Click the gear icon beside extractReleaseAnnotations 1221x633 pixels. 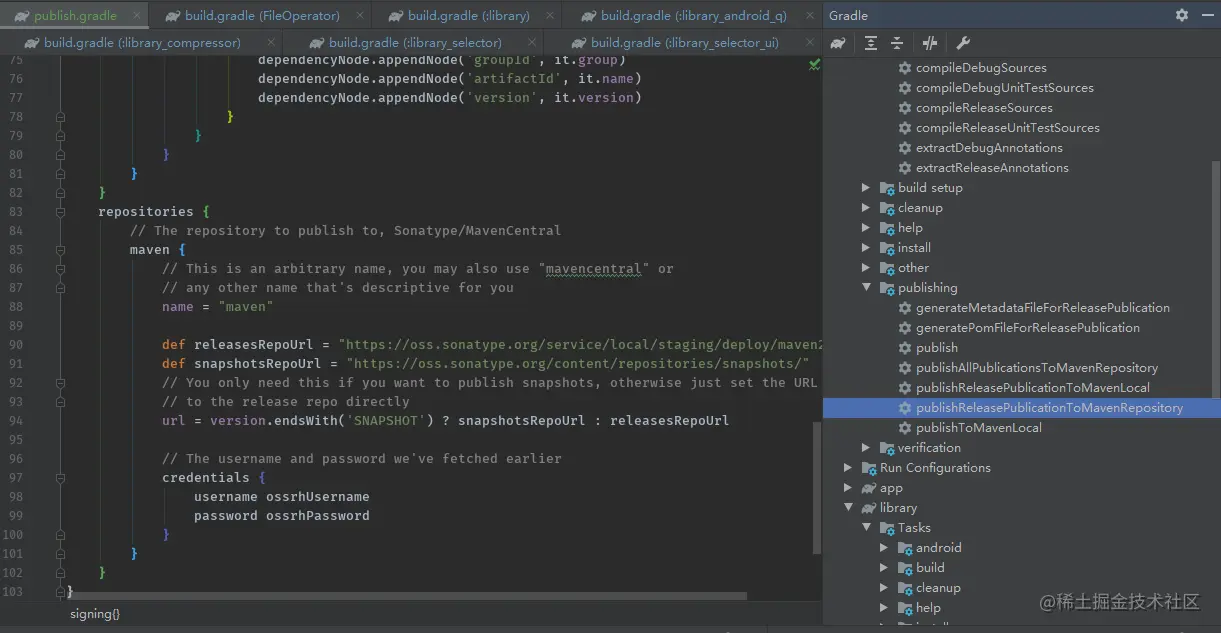[905, 168]
